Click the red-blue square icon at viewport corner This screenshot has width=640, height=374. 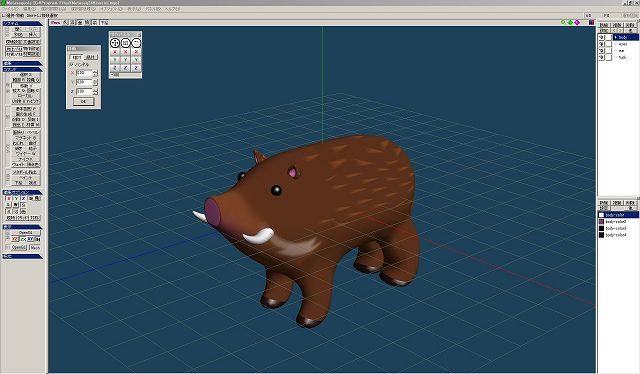(x=591, y=22)
